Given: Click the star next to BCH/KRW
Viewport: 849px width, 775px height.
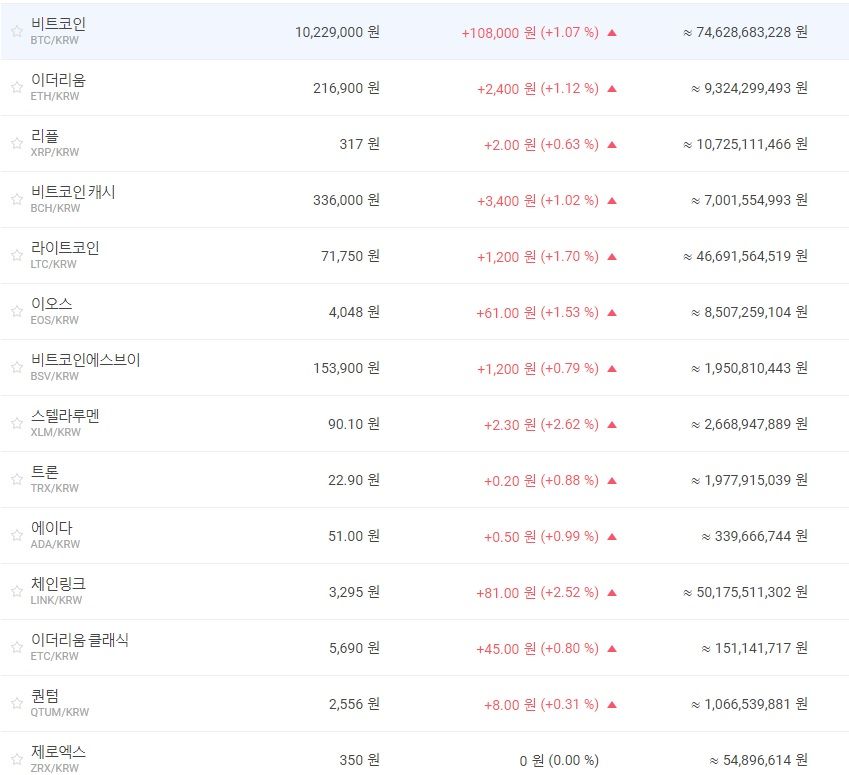Looking at the screenshot, I should 16,199.
